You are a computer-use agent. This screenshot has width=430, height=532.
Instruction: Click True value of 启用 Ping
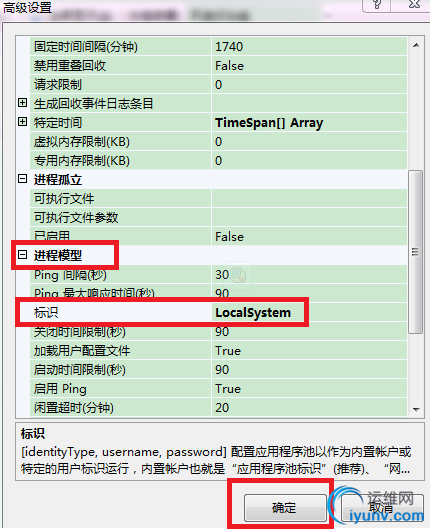tap(309, 388)
